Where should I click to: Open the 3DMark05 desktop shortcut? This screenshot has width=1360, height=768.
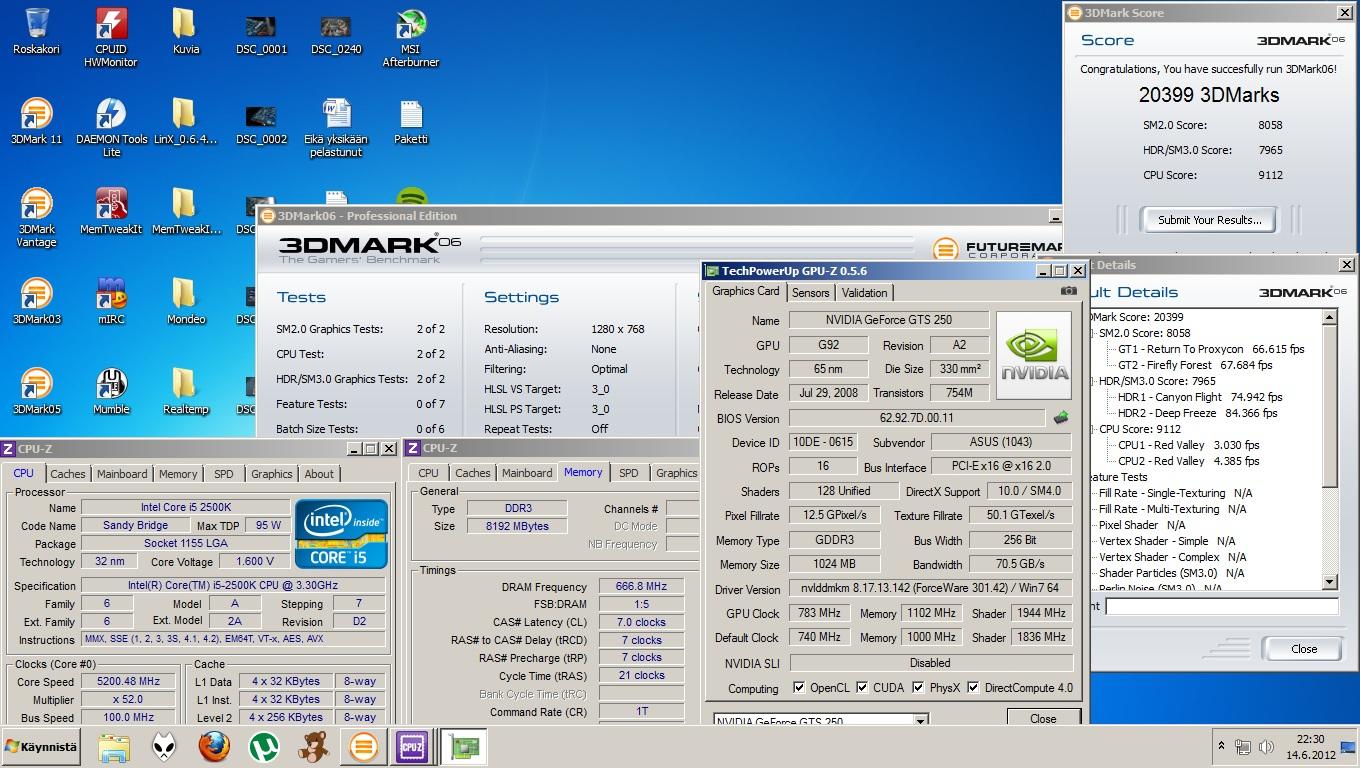pos(36,392)
